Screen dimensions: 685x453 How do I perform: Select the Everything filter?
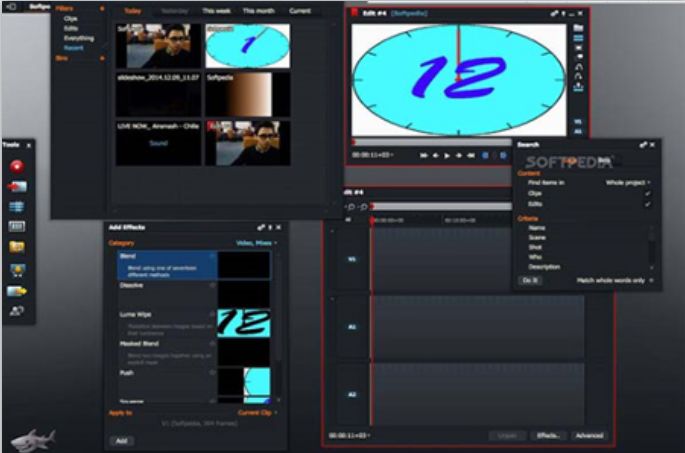(x=79, y=38)
